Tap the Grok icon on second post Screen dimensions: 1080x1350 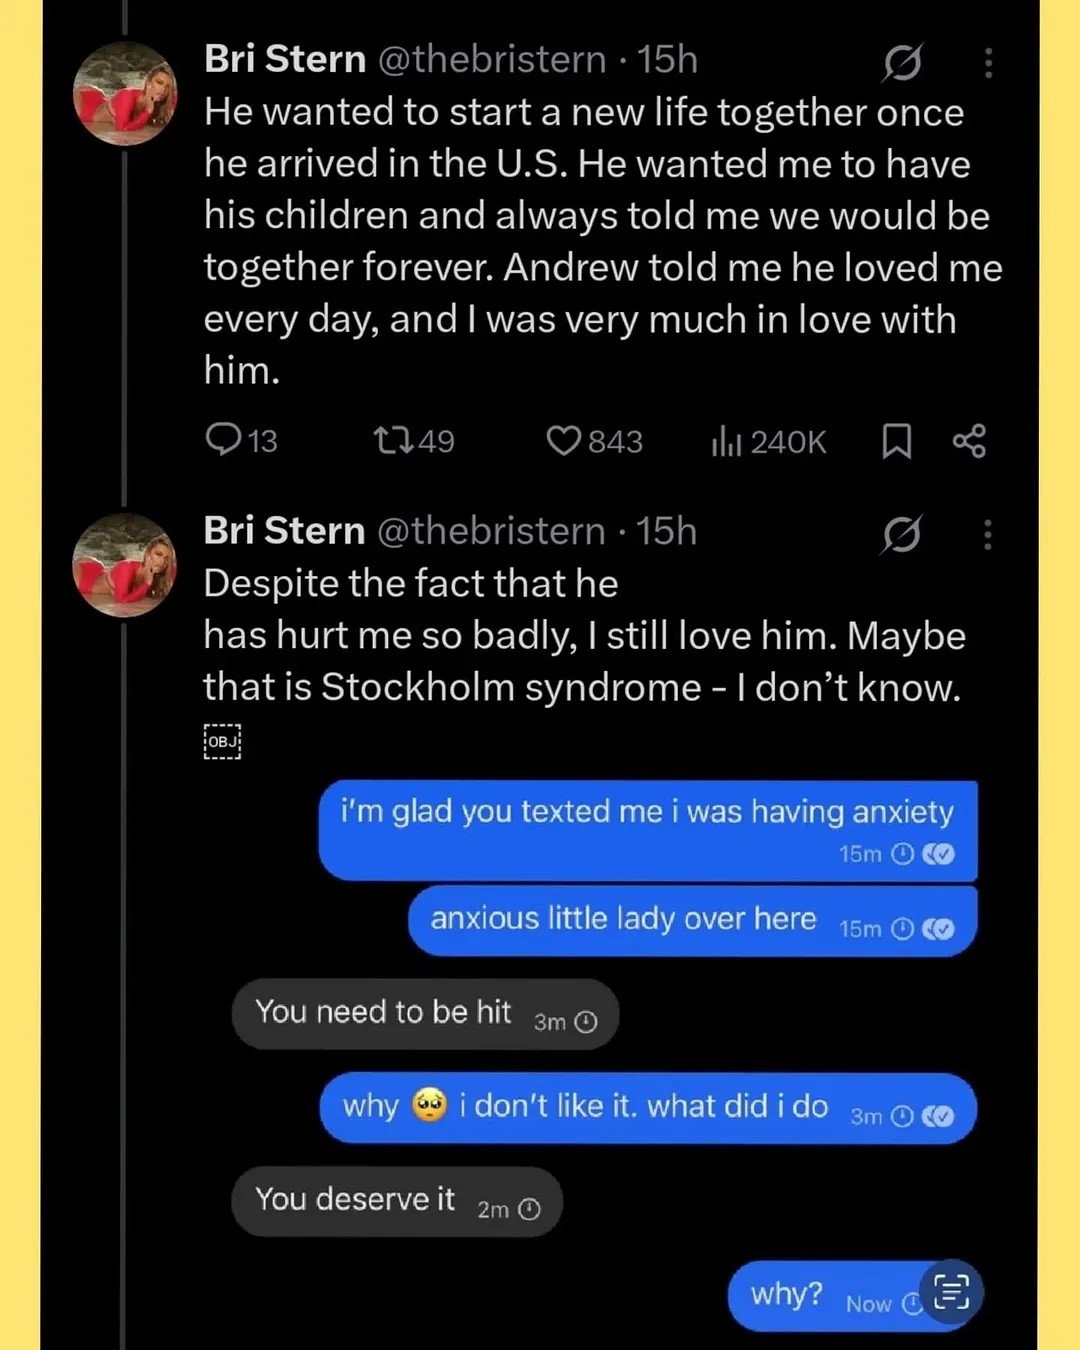(901, 535)
